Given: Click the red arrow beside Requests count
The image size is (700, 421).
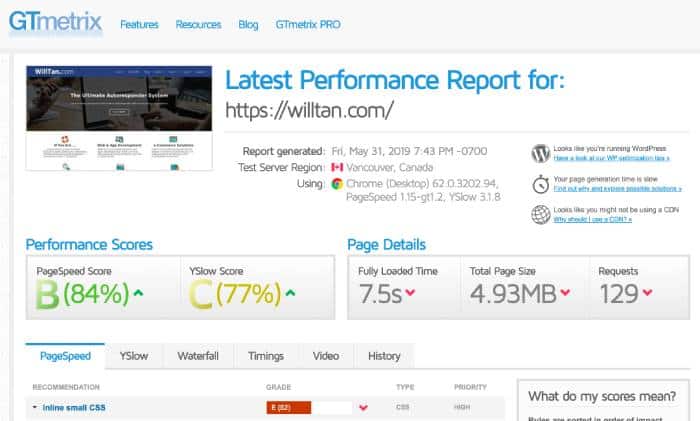Looking at the screenshot, I should [x=647, y=292].
